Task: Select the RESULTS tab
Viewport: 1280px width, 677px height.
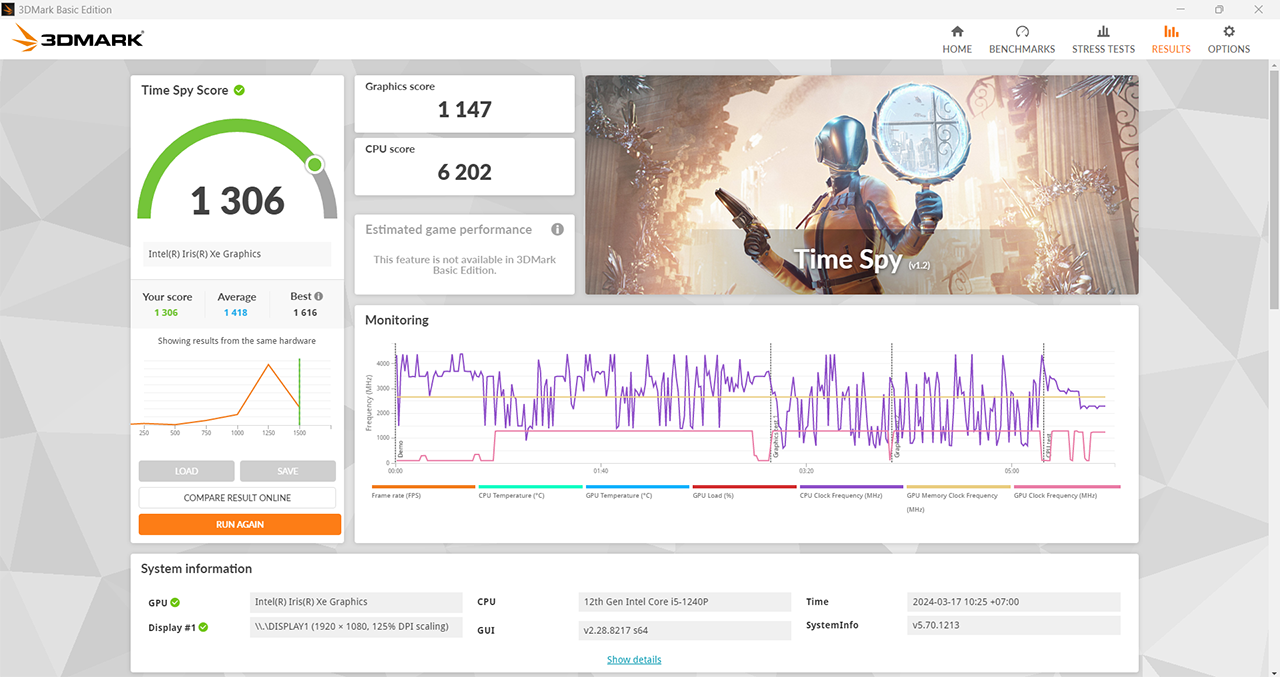Action: 1171,40
